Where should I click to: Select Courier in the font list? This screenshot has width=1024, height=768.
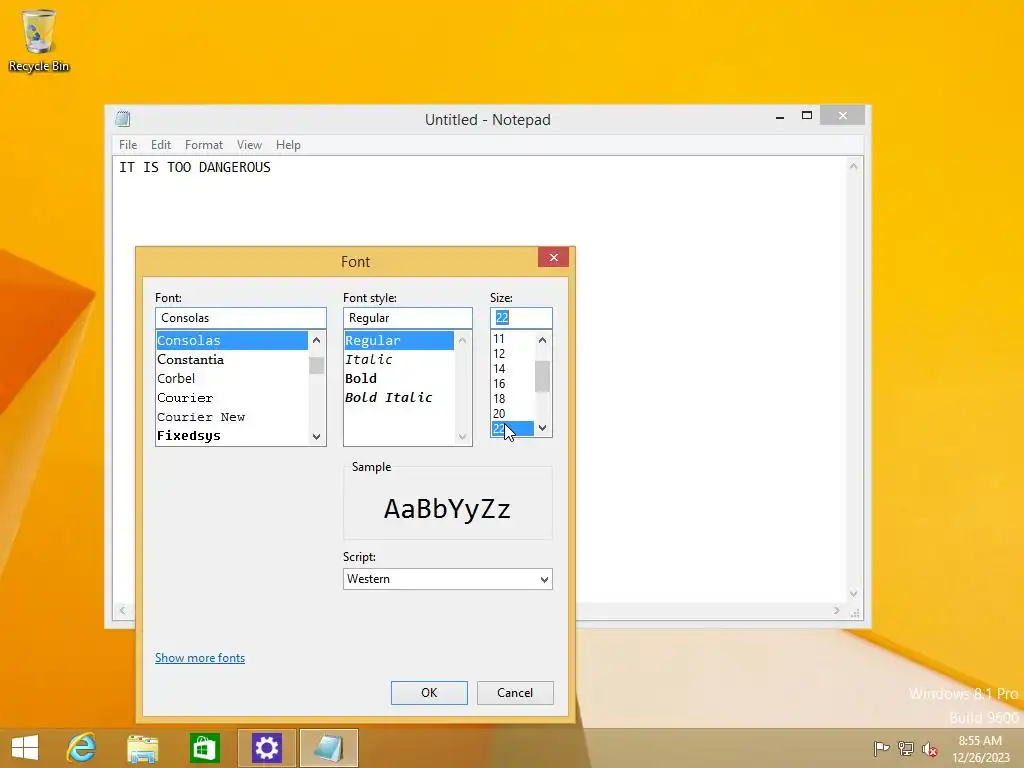(232, 398)
